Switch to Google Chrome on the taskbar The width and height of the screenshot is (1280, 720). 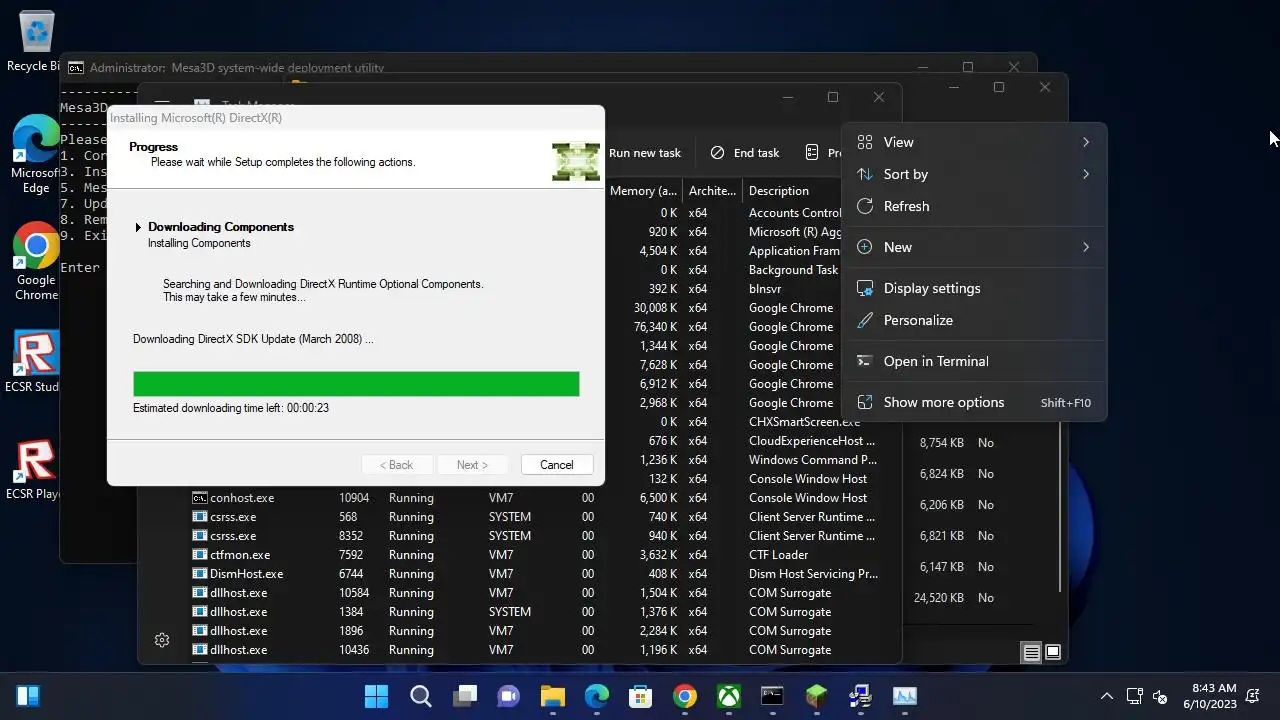coord(685,696)
